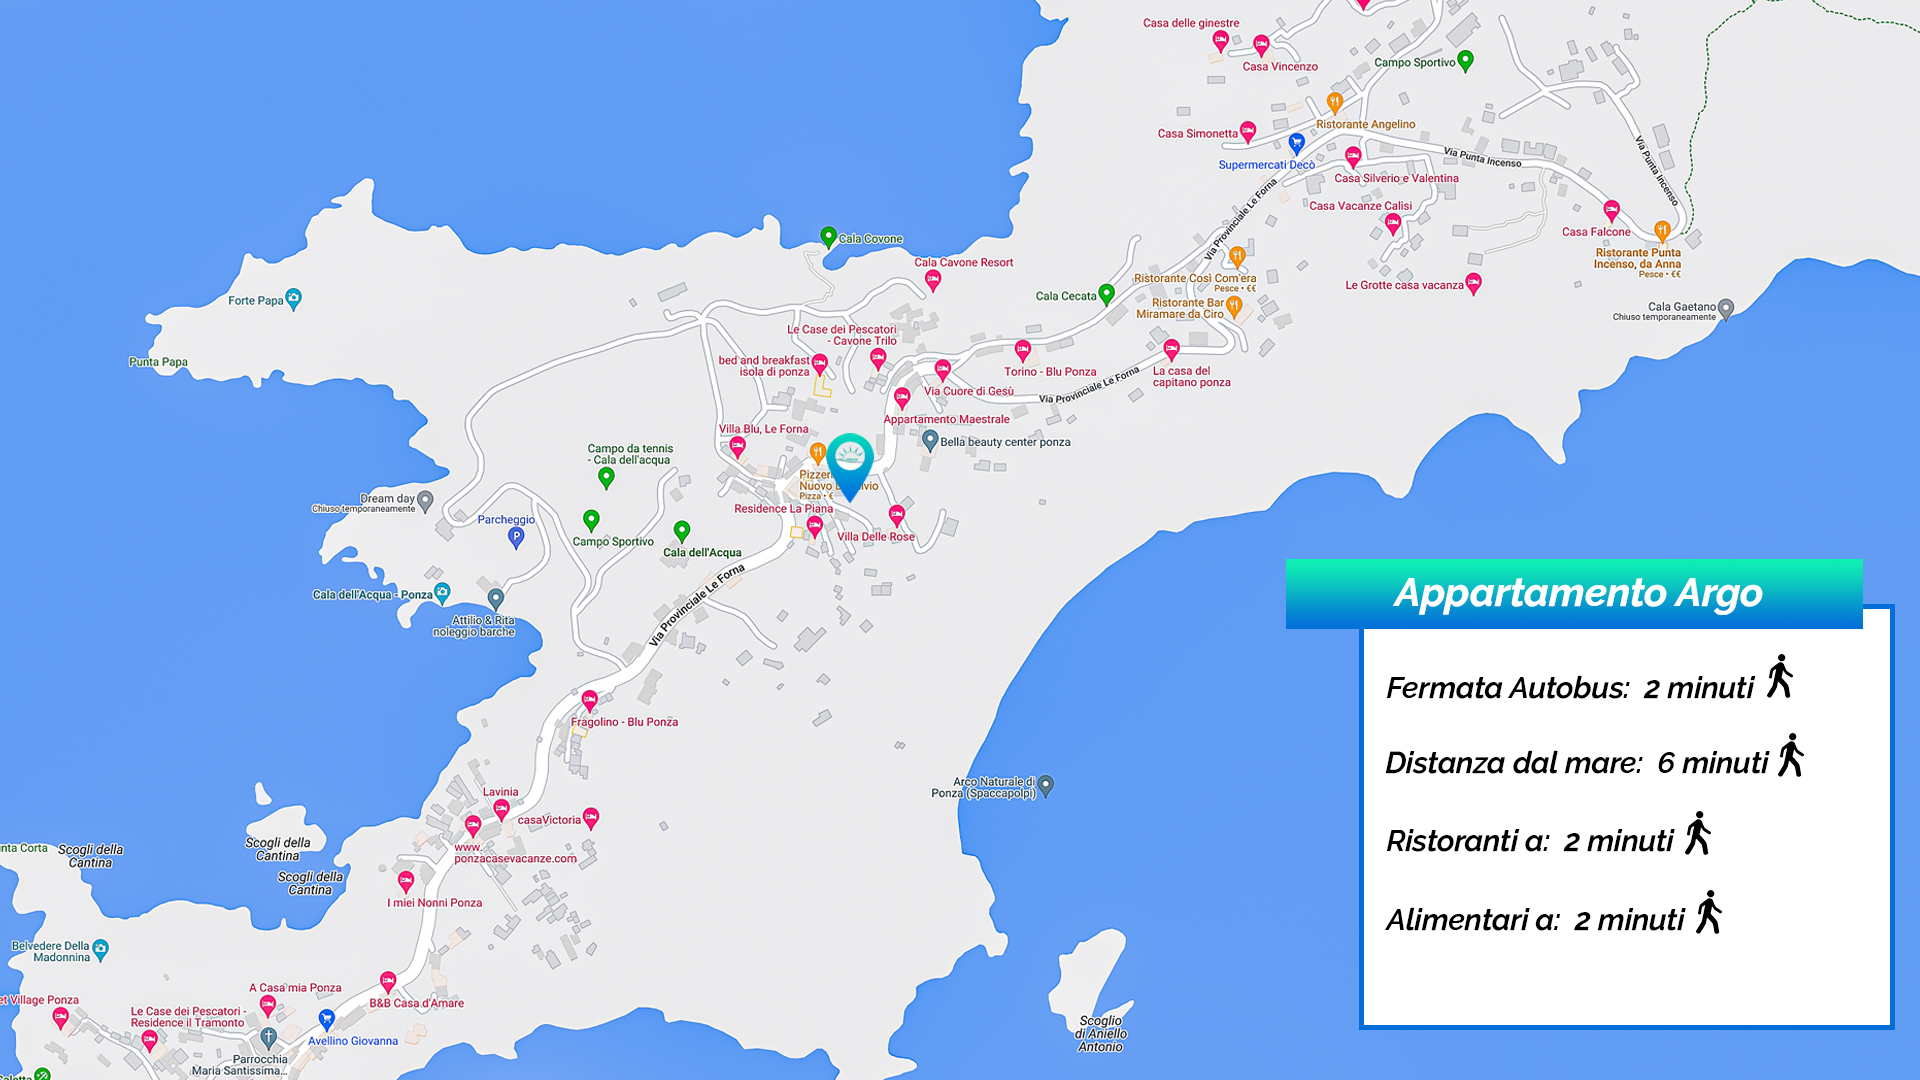This screenshot has height=1080, width=1920.
Task: Click the Casa Silverio e Valentina label
Action: (1396, 178)
